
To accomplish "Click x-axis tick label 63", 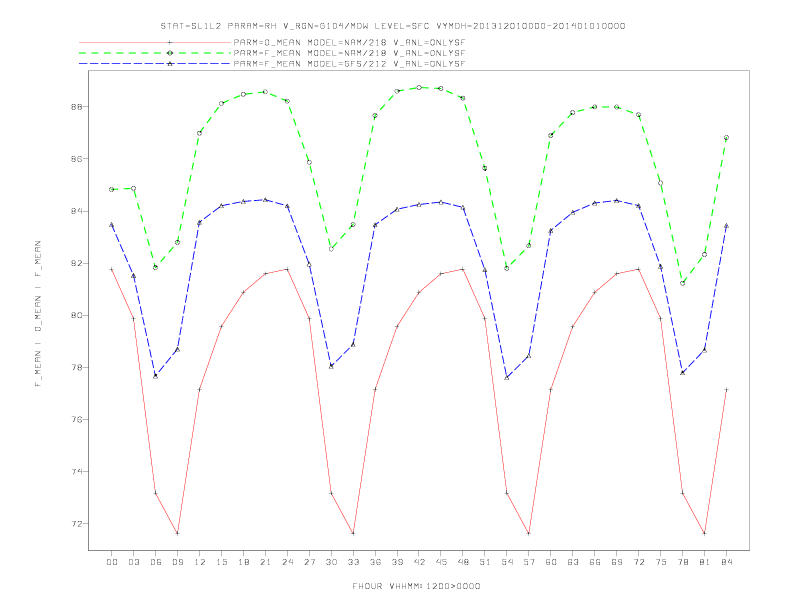I will pyautogui.click(x=573, y=562).
